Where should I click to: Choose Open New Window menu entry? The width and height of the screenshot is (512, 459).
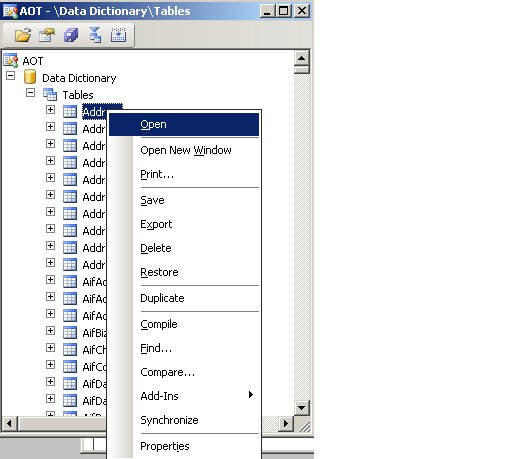click(184, 150)
